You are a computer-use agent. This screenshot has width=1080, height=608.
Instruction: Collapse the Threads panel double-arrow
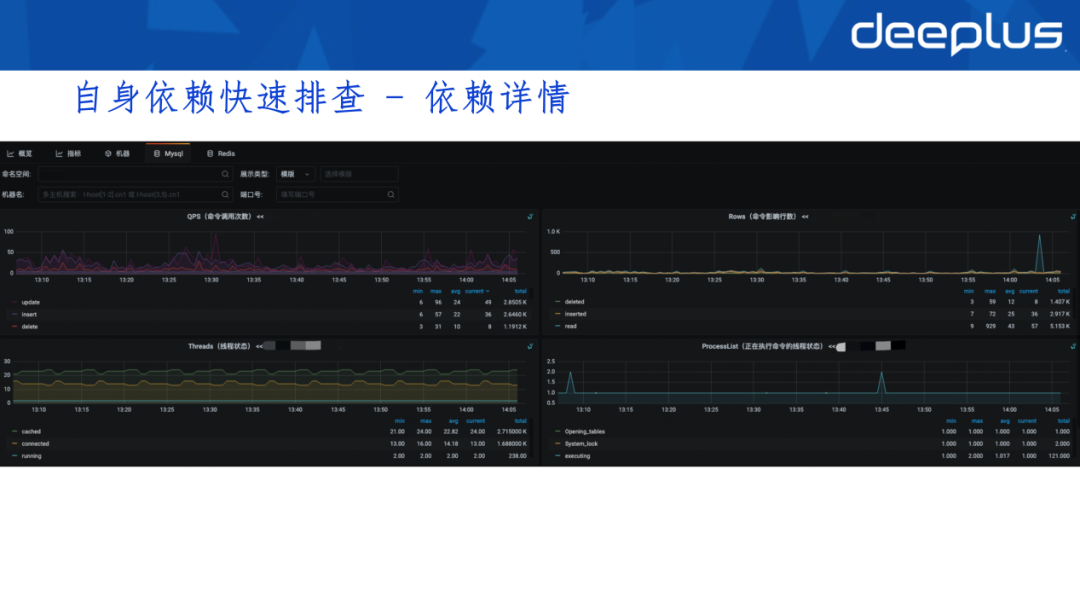(x=259, y=346)
